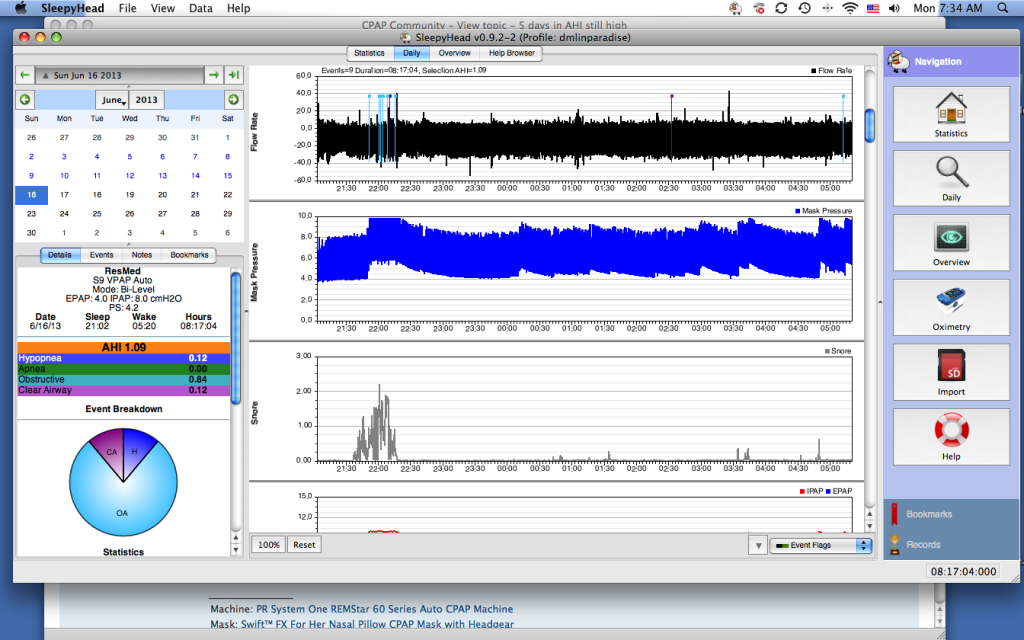1024x640 pixels.
Task: Select June 17 in the calendar
Action: (x=64, y=195)
